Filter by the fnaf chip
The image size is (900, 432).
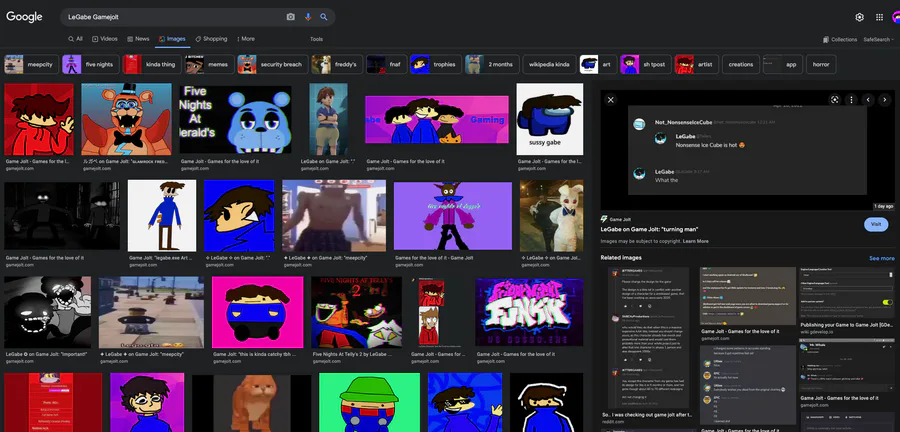(x=386, y=64)
